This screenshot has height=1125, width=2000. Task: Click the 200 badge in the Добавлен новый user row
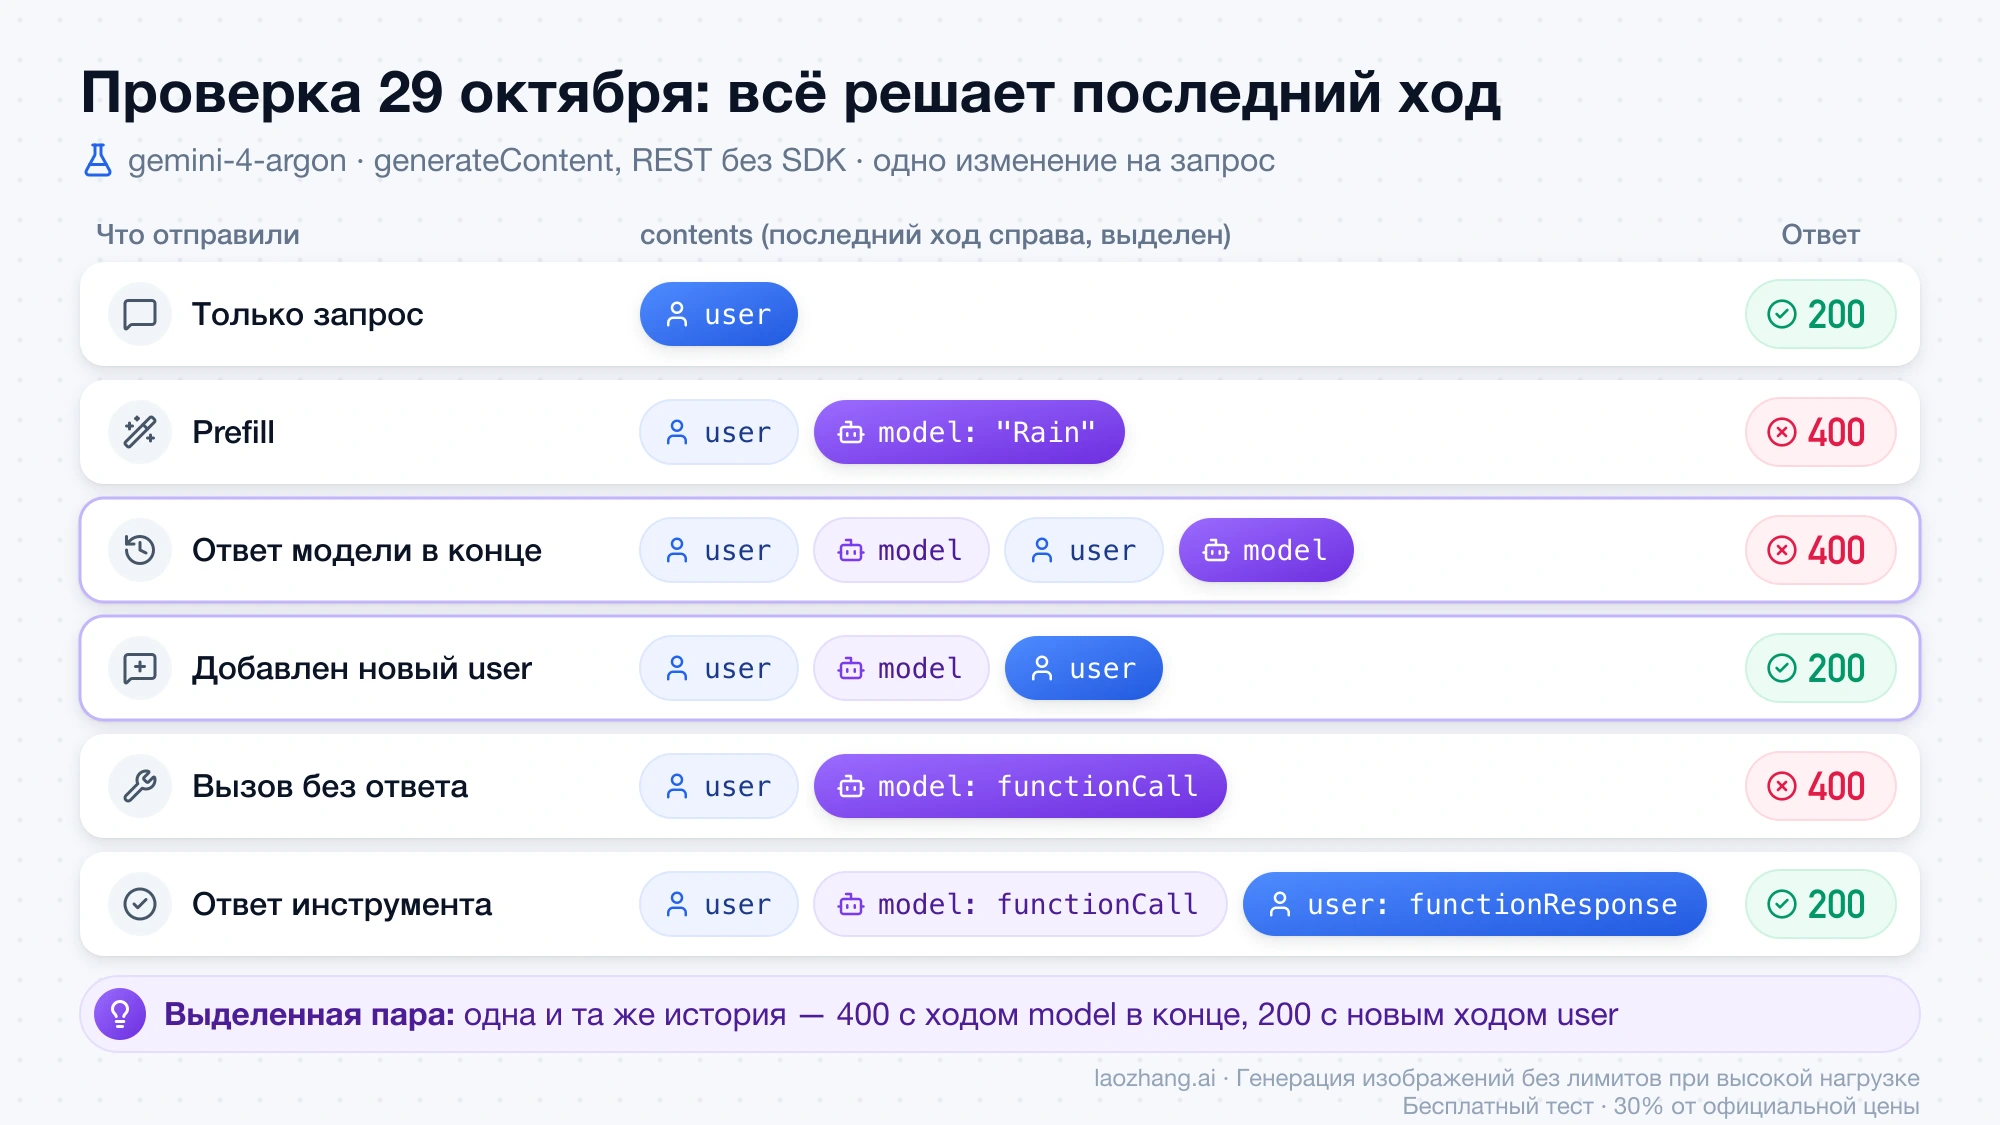(x=1820, y=668)
